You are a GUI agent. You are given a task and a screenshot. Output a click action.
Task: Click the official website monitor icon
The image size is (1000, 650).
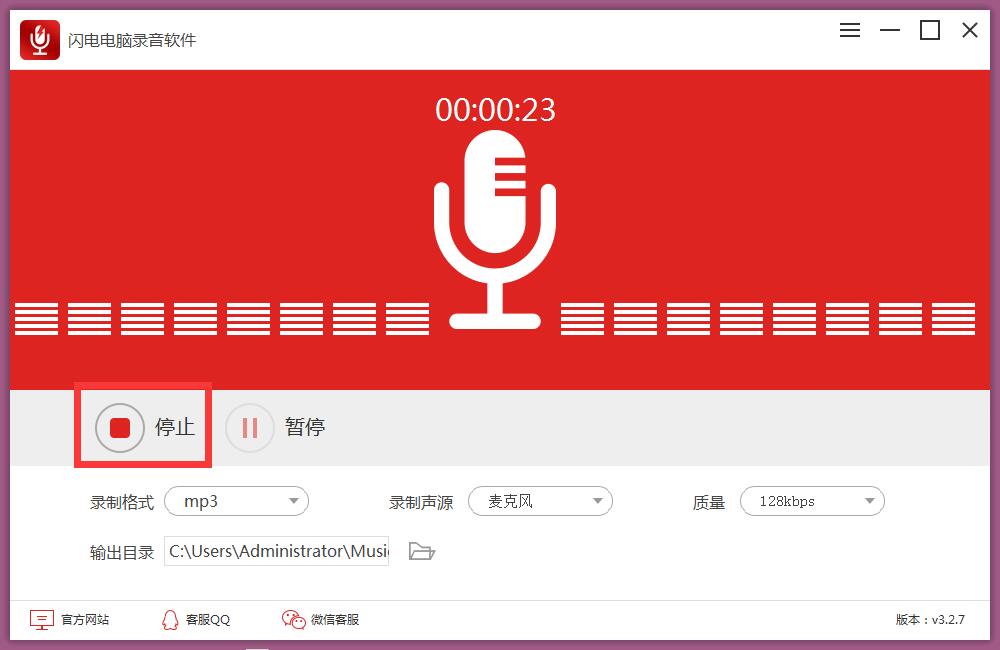click(x=41, y=620)
